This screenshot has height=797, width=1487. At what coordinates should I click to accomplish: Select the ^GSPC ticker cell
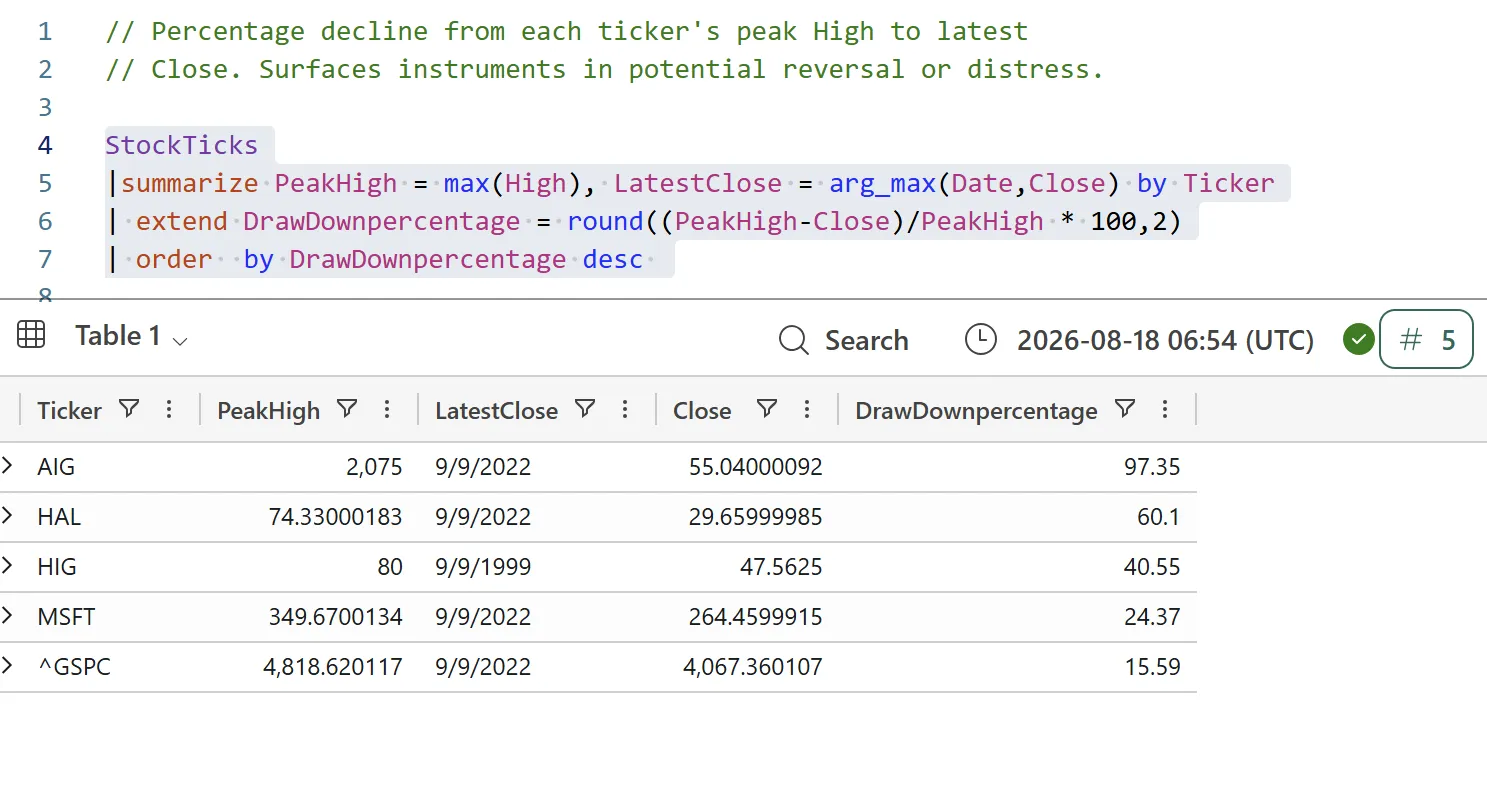click(x=73, y=667)
